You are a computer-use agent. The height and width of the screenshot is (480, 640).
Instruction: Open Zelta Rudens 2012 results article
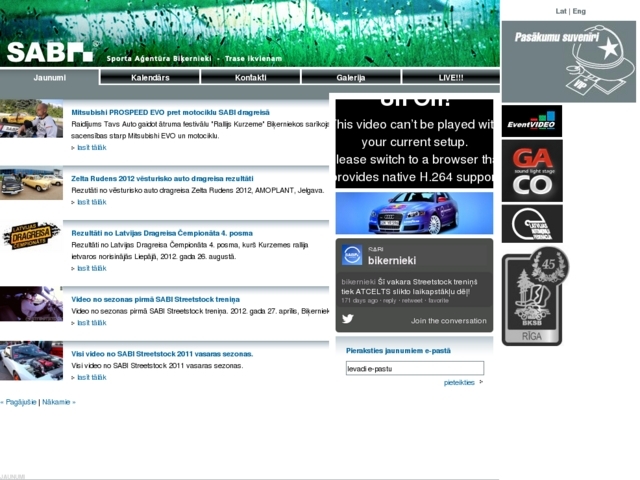coord(162,178)
